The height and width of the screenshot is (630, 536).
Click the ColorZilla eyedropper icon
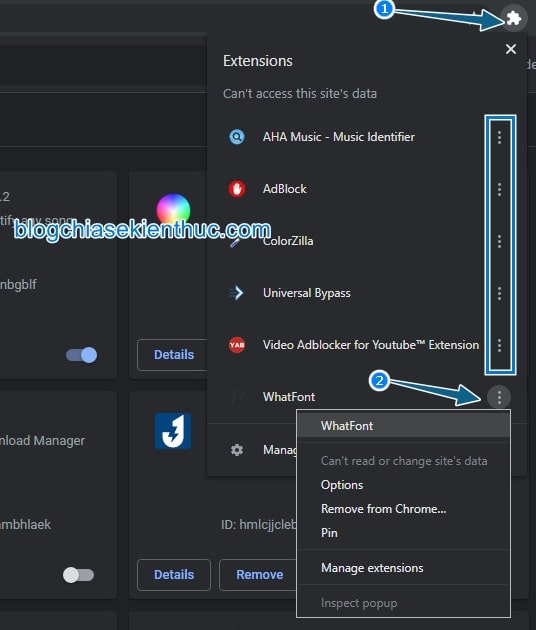click(236, 241)
